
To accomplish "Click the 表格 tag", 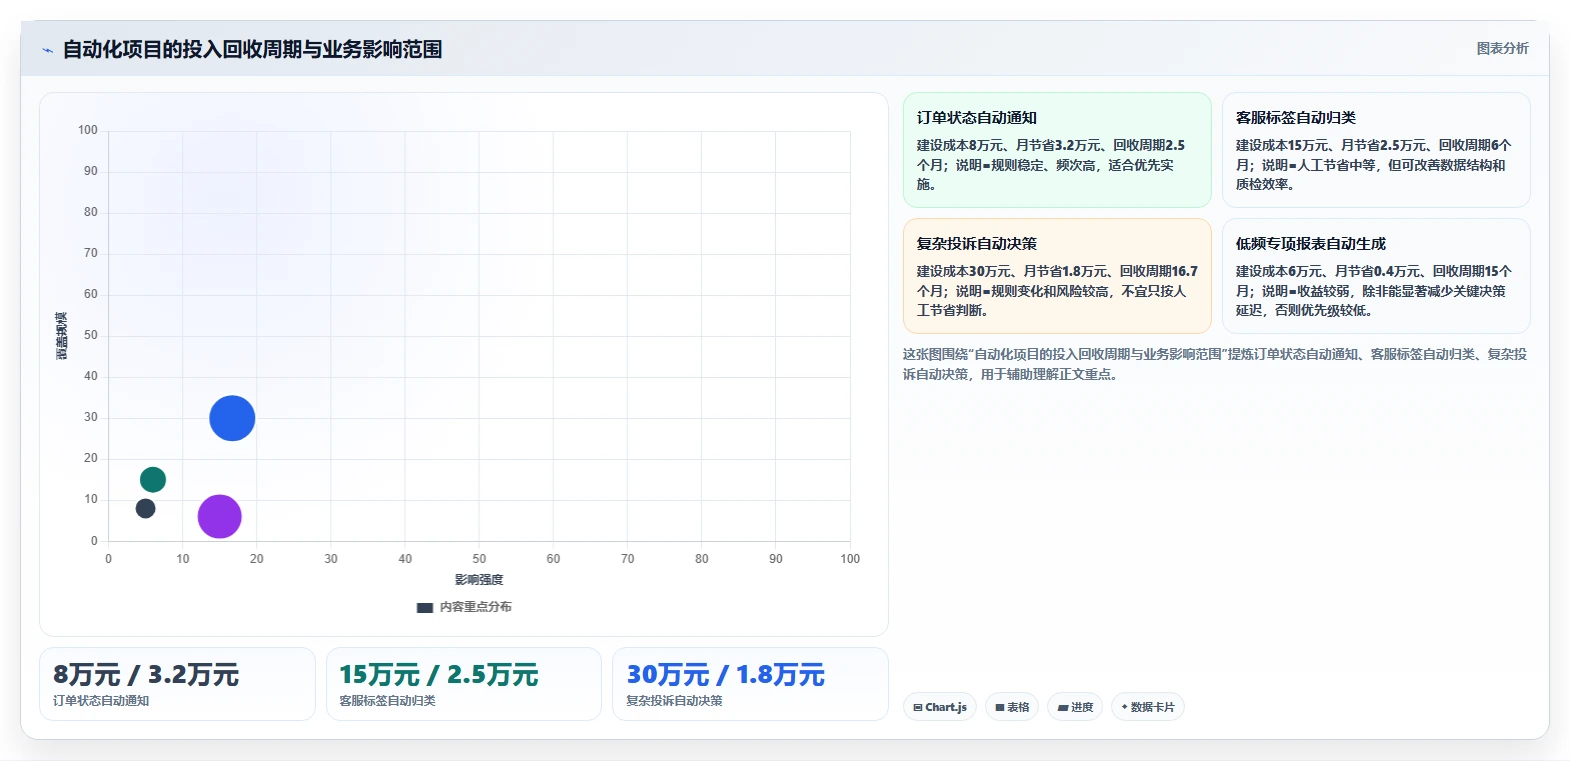I will coord(1012,707).
